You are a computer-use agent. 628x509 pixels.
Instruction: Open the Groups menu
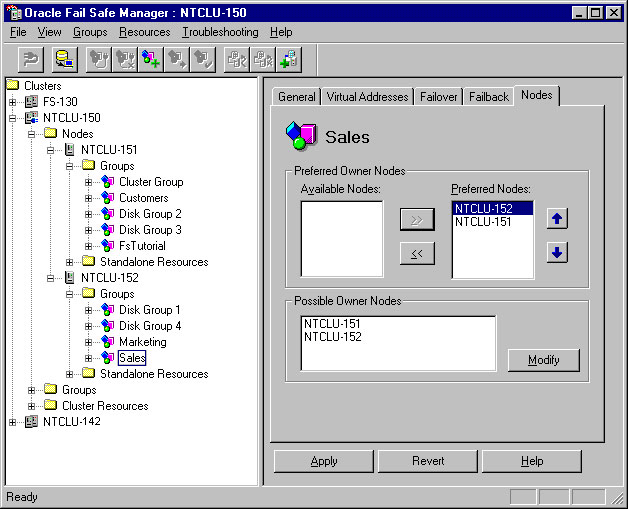click(90, 32)
